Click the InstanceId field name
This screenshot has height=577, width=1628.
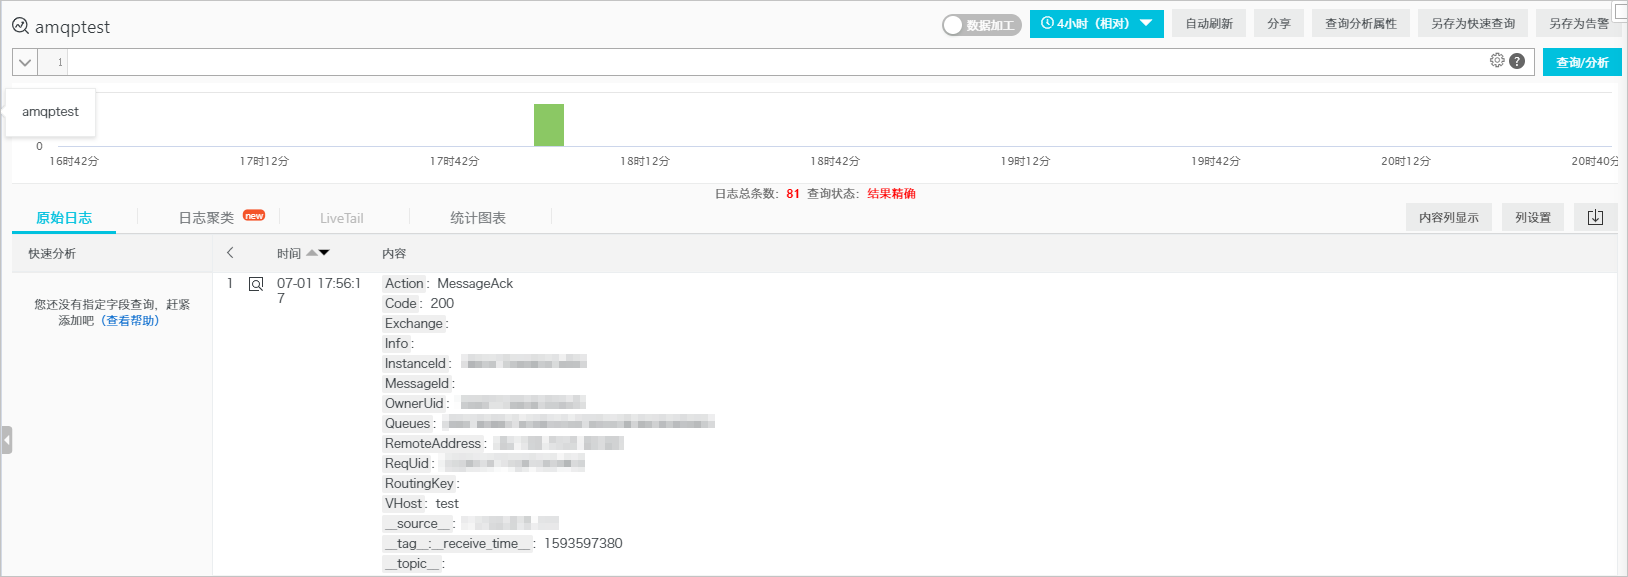pyautogui.click(x=416, y=363)
